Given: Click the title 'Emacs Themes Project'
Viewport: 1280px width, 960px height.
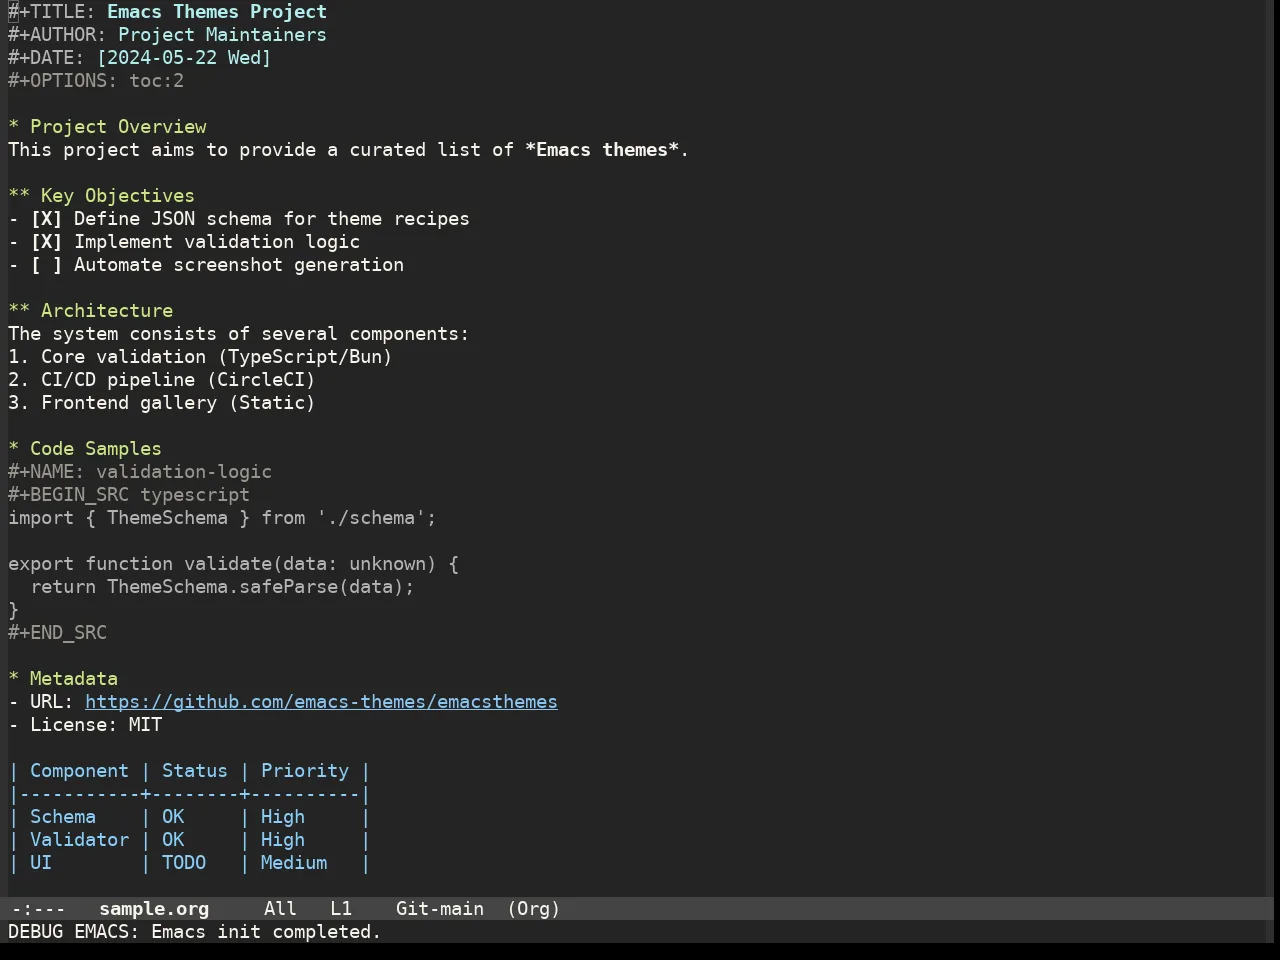Looking at the screenshot, I should pyautogui.click(x=217, y=12).
